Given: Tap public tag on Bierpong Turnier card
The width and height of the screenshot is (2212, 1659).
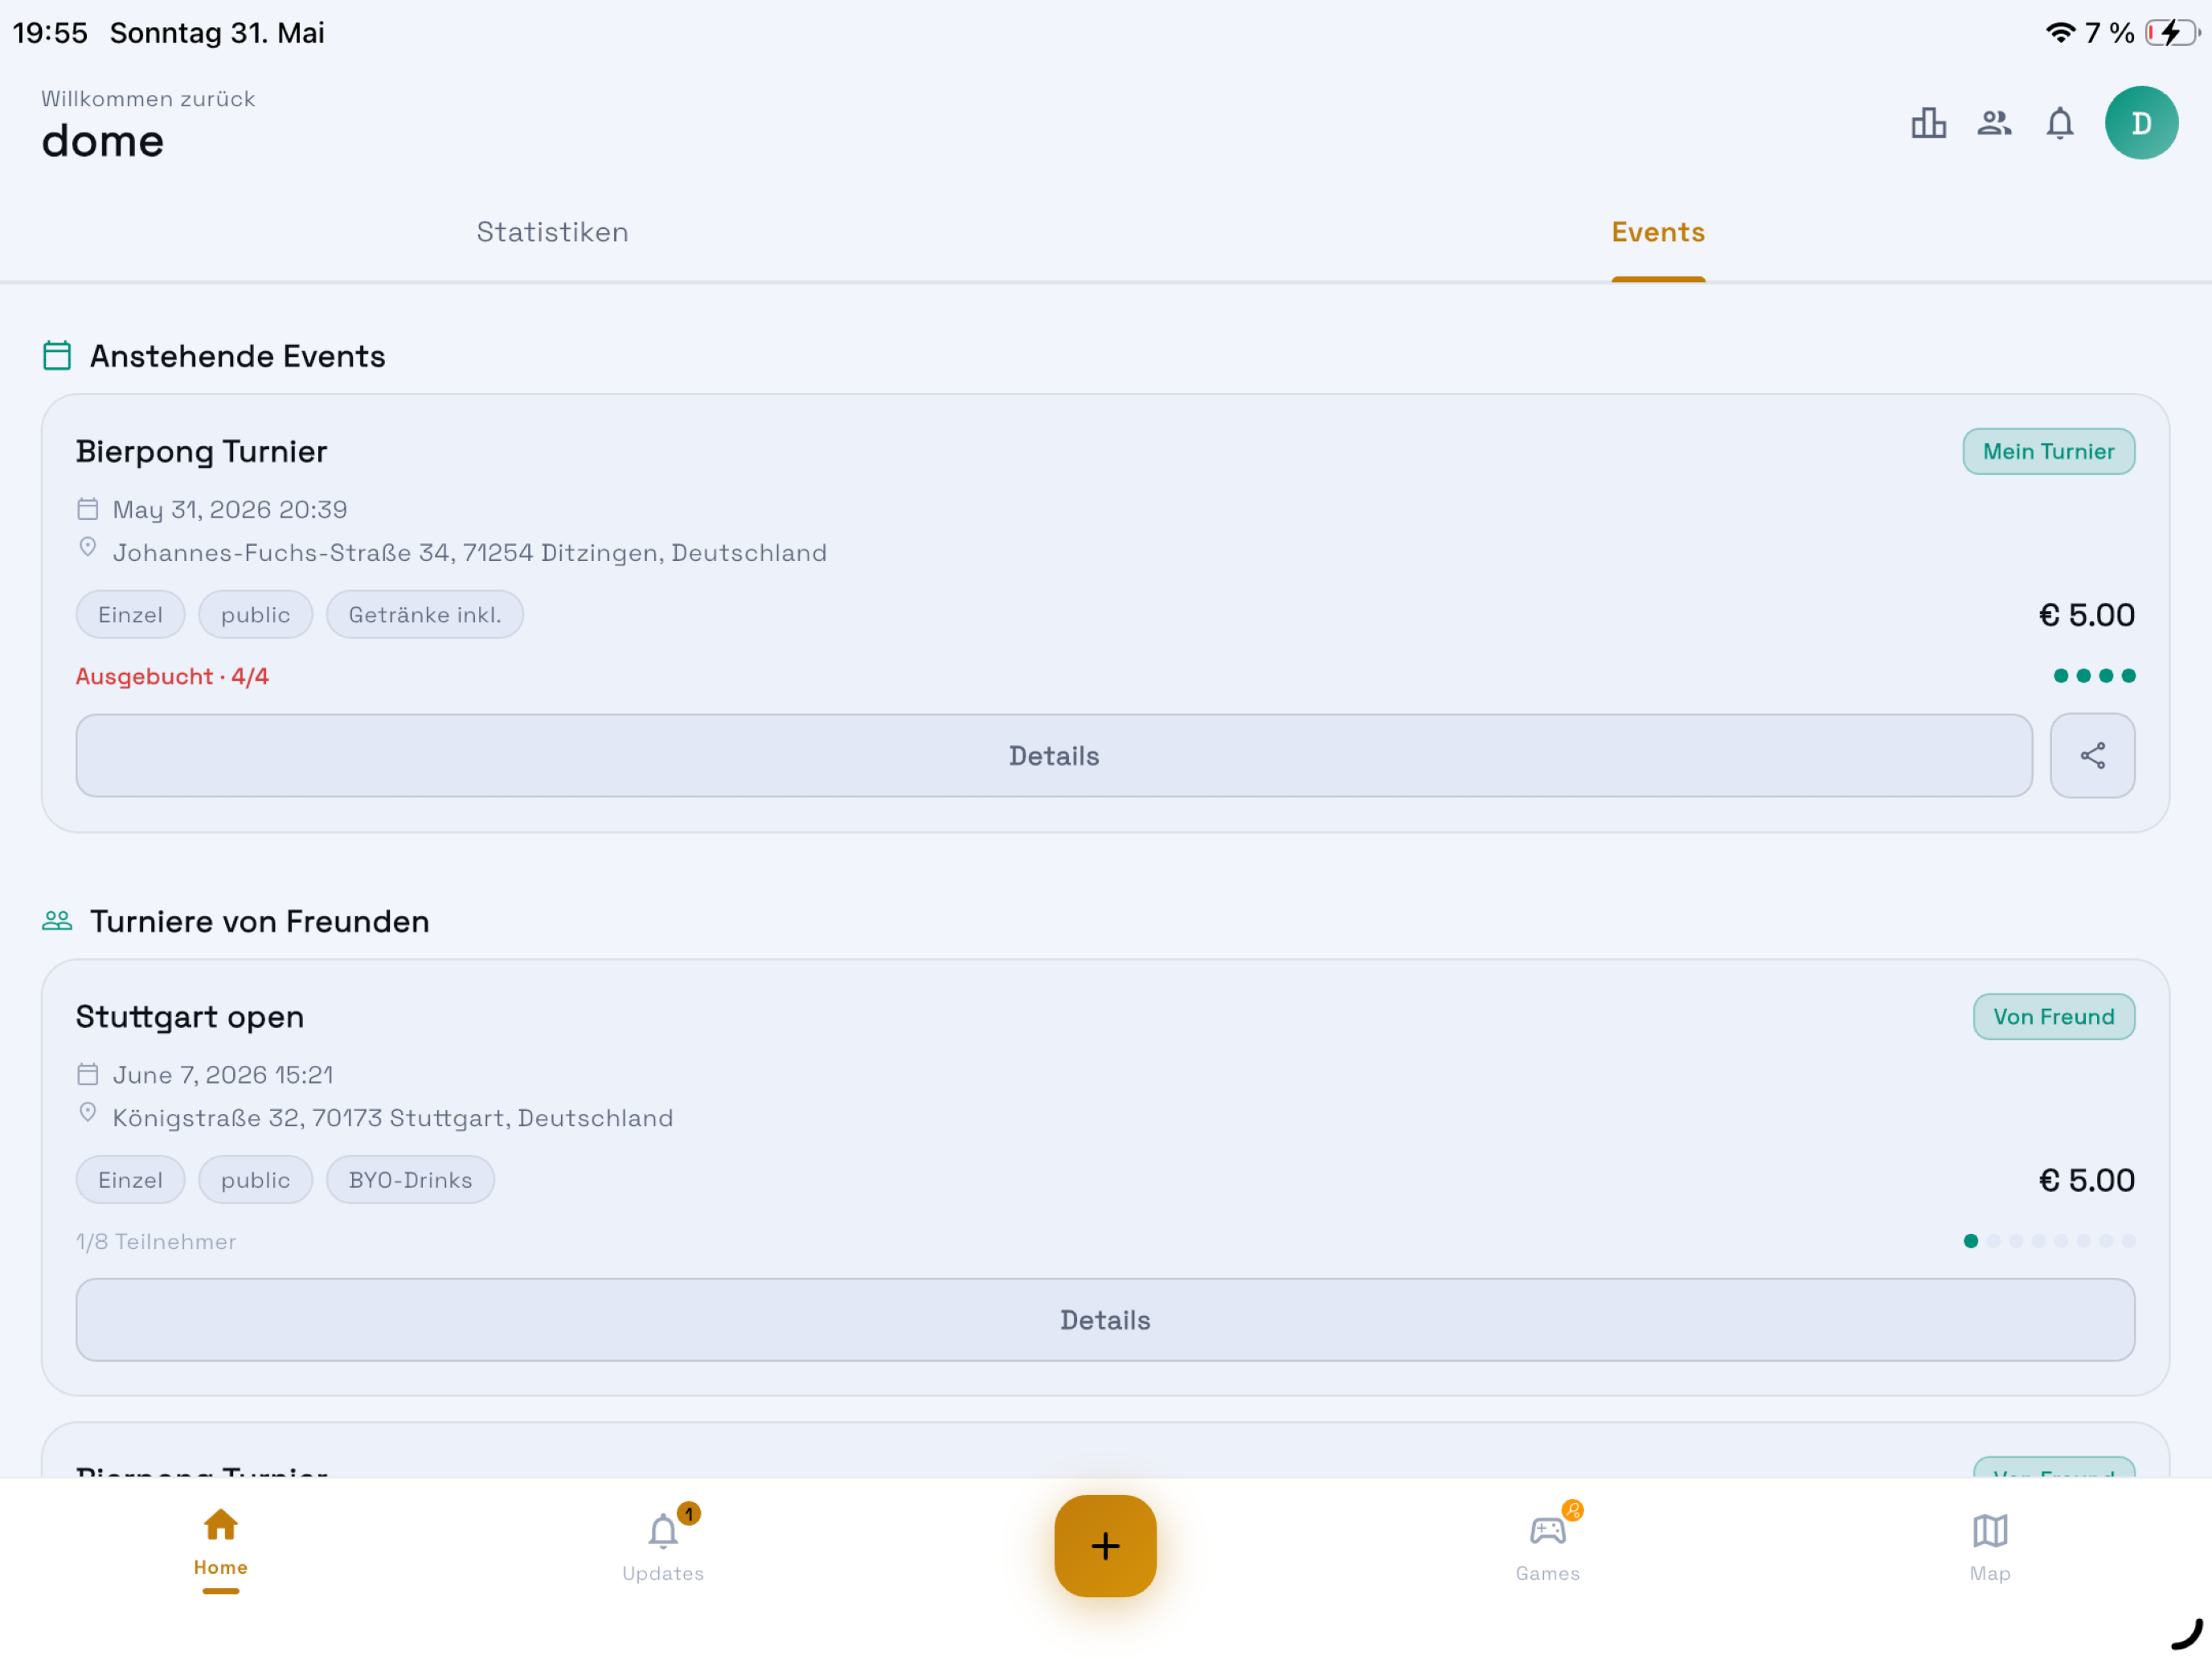Looking at the screenshot, I should (256, 615).
